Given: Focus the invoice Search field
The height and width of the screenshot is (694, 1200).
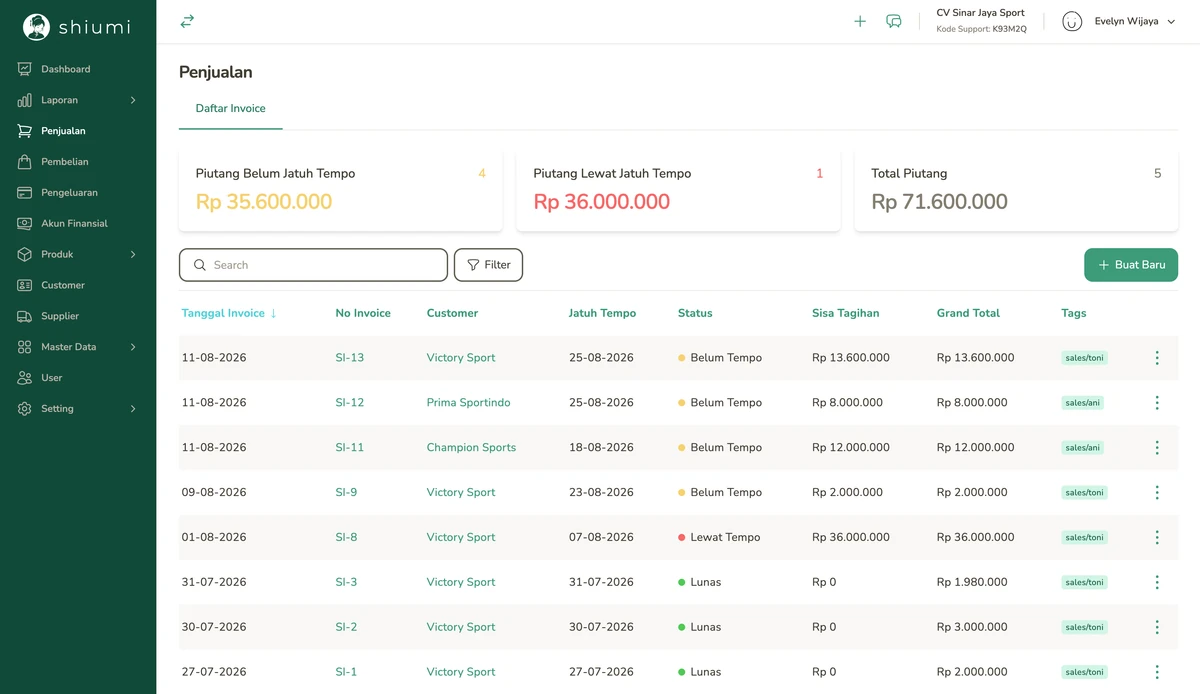Looking at the screenshot, I should tap(313, 265).
